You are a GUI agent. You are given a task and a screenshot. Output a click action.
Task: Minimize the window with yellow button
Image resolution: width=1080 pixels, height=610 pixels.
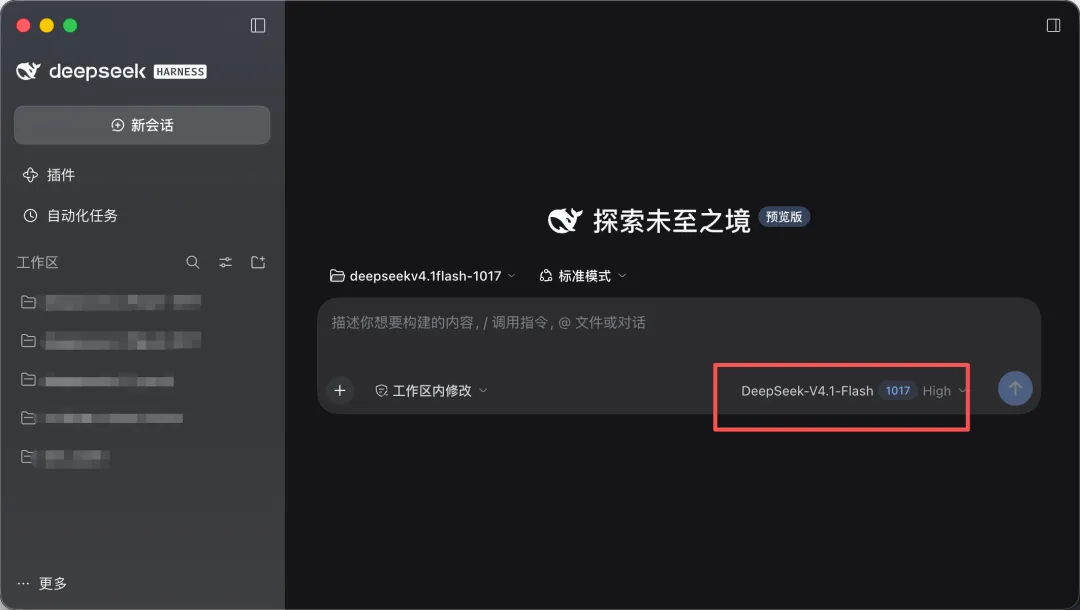(47, 25)
